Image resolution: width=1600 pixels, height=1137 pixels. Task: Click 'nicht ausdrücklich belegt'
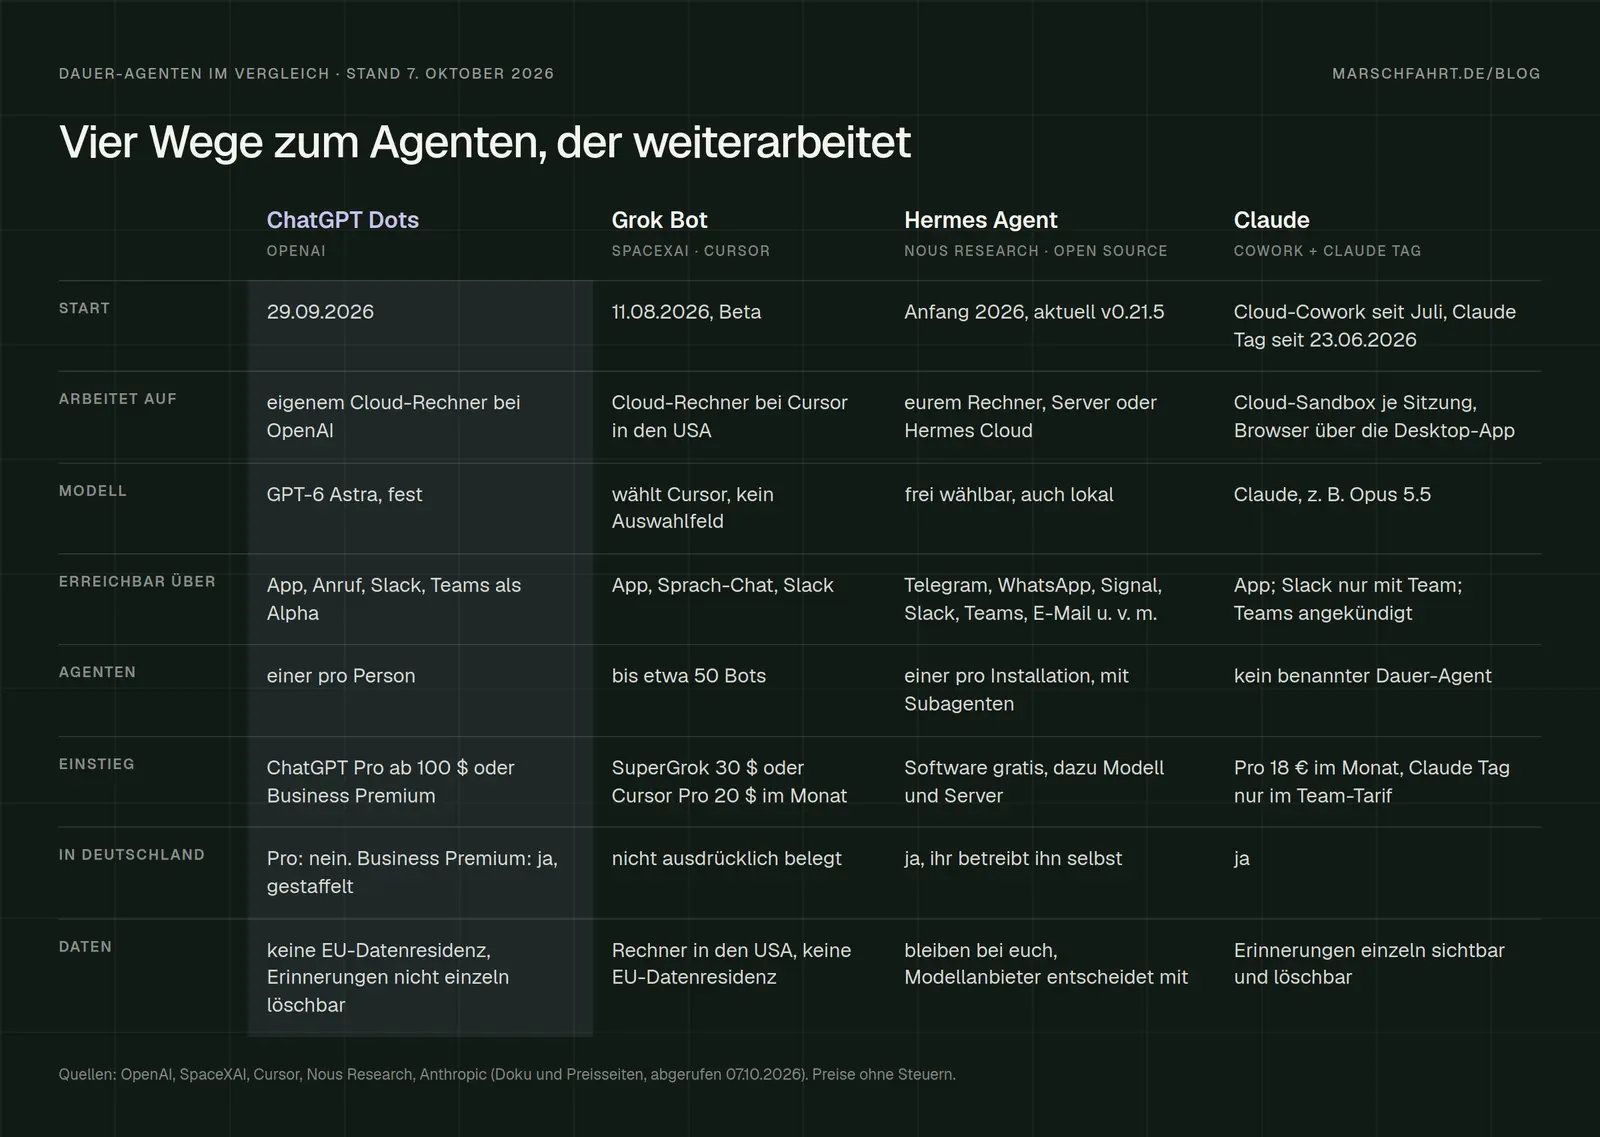(726, 858)
